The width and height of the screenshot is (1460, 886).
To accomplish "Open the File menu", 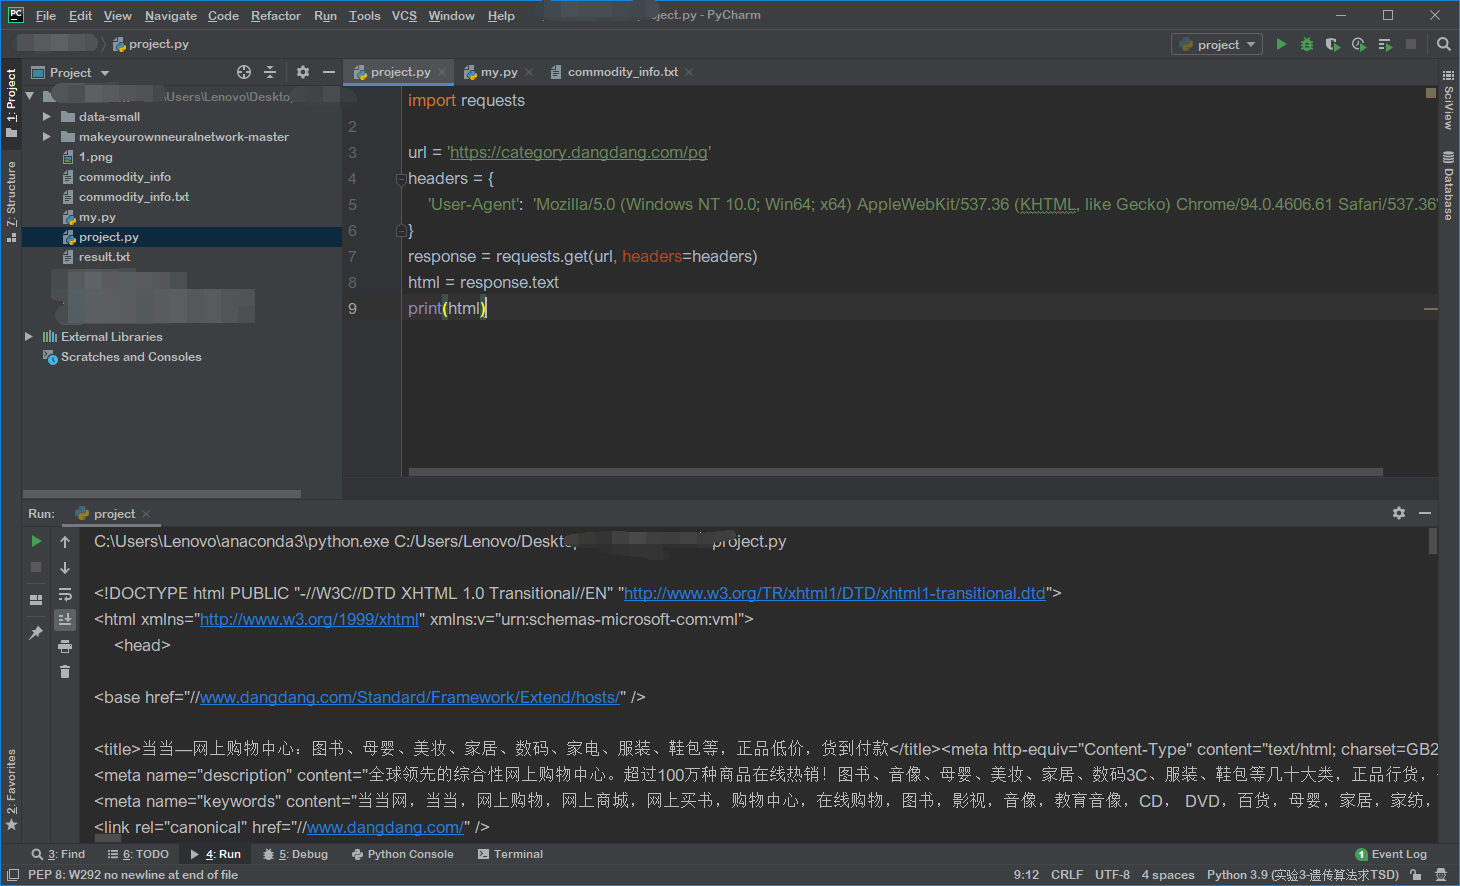I will tap(46, 16).
